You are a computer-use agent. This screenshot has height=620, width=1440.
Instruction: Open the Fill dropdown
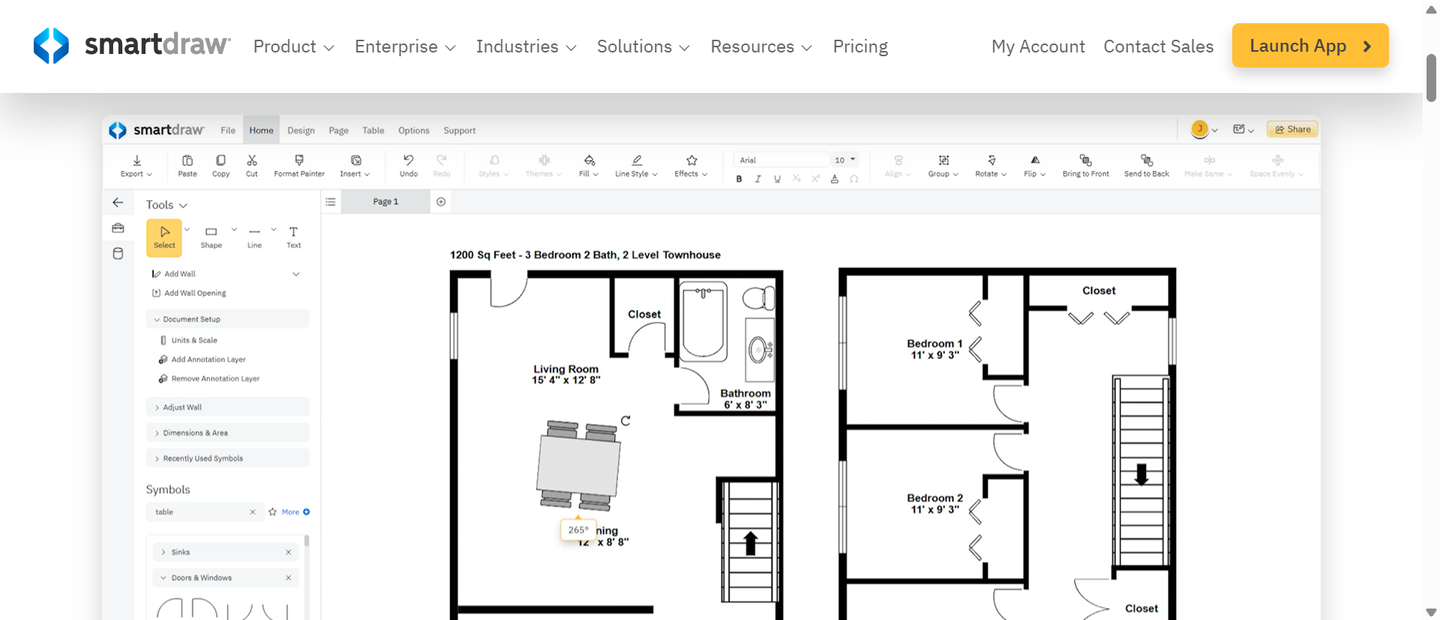click(589, 166)
